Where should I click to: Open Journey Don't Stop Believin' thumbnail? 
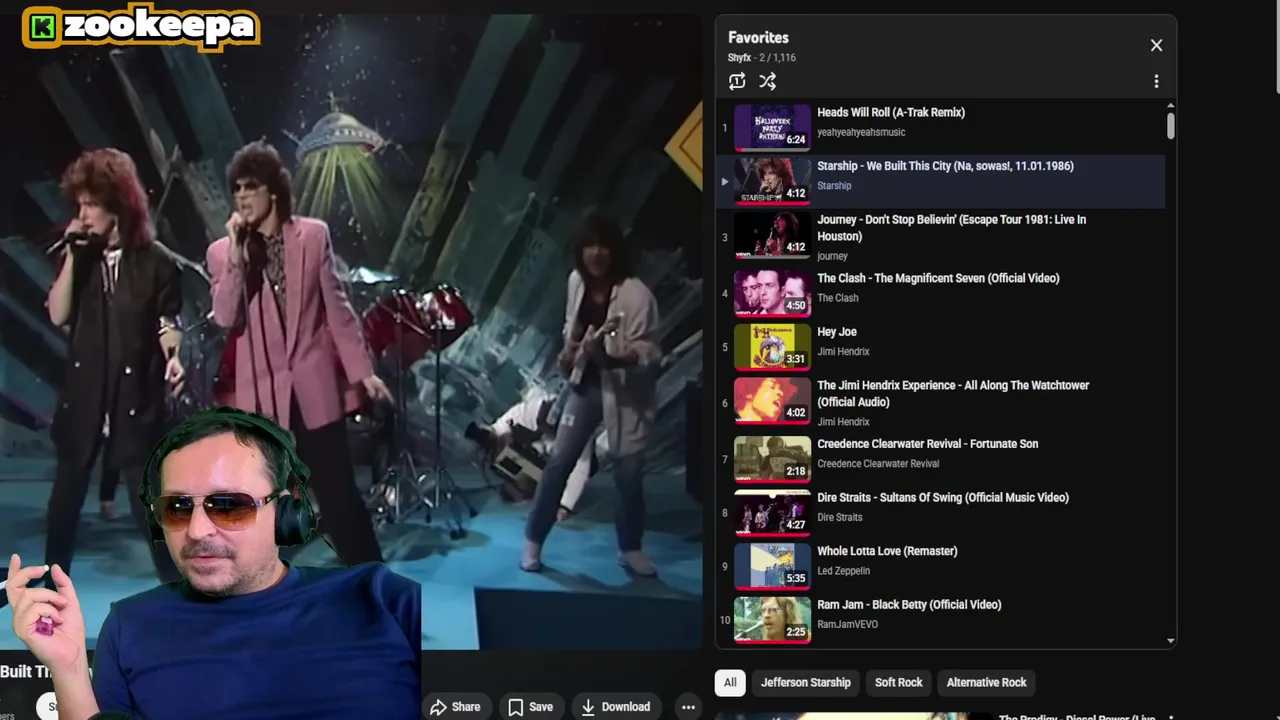pos(773,235)
